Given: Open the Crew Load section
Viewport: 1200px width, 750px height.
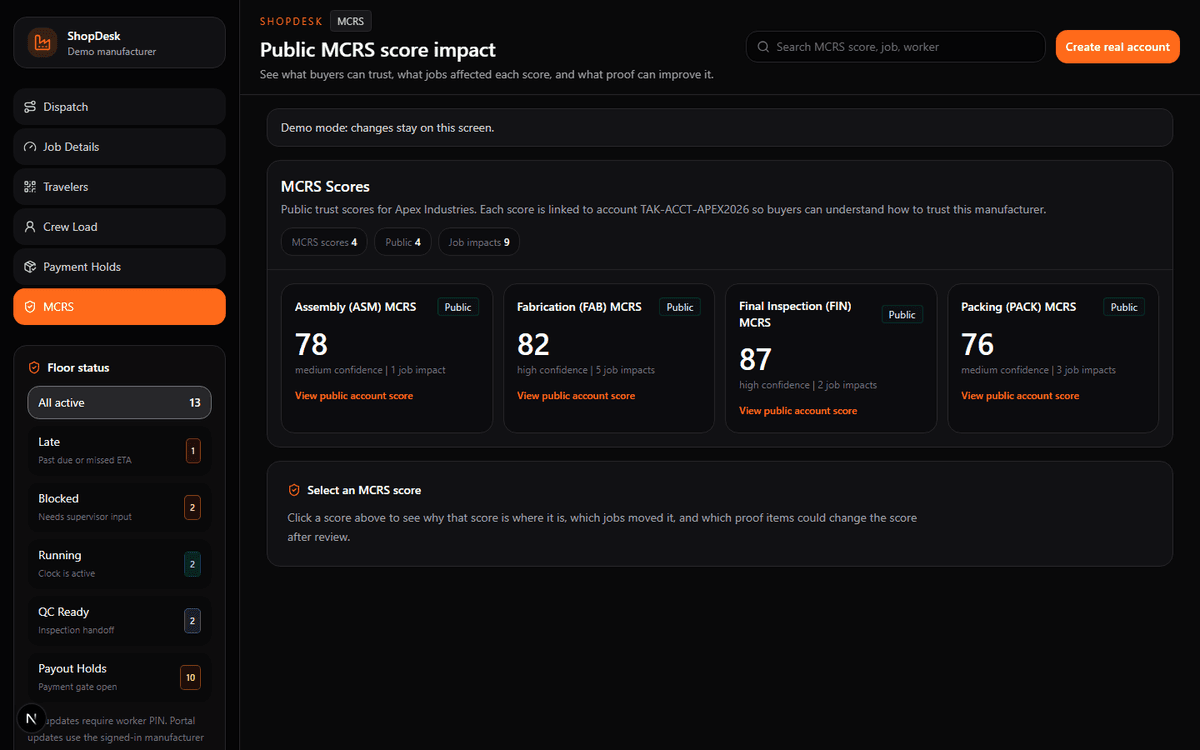Looking at the screenshot, I should coord(119,227).
